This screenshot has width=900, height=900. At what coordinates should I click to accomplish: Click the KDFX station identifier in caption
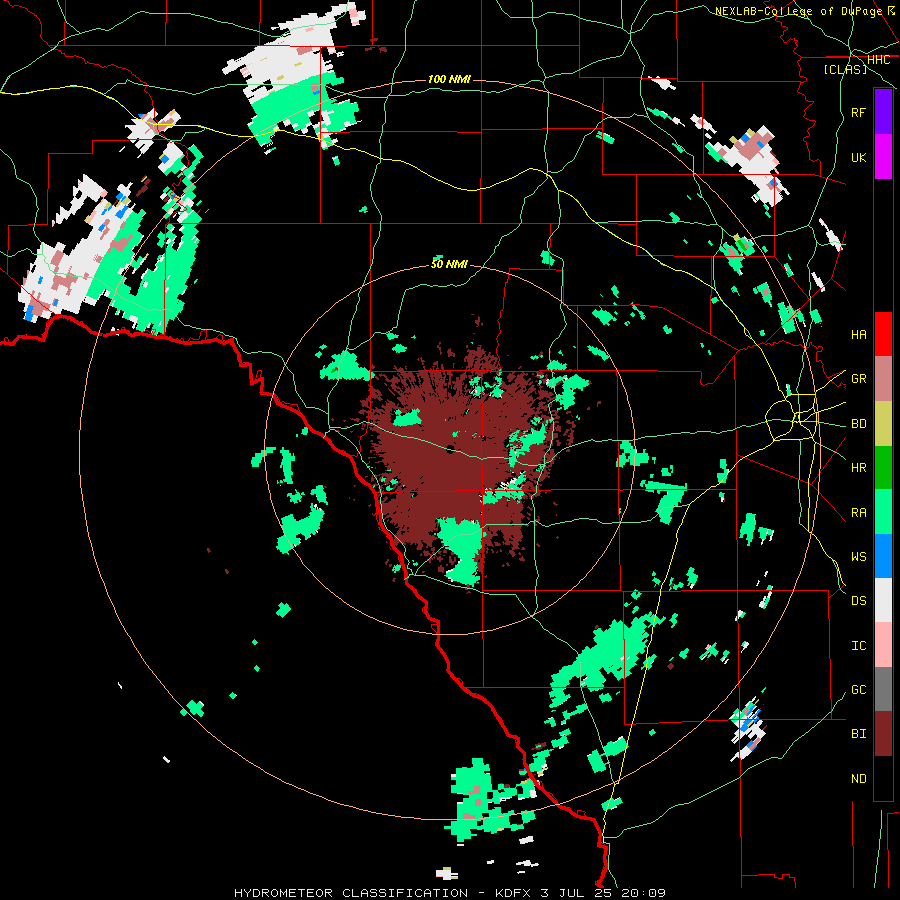coord(513,893)
